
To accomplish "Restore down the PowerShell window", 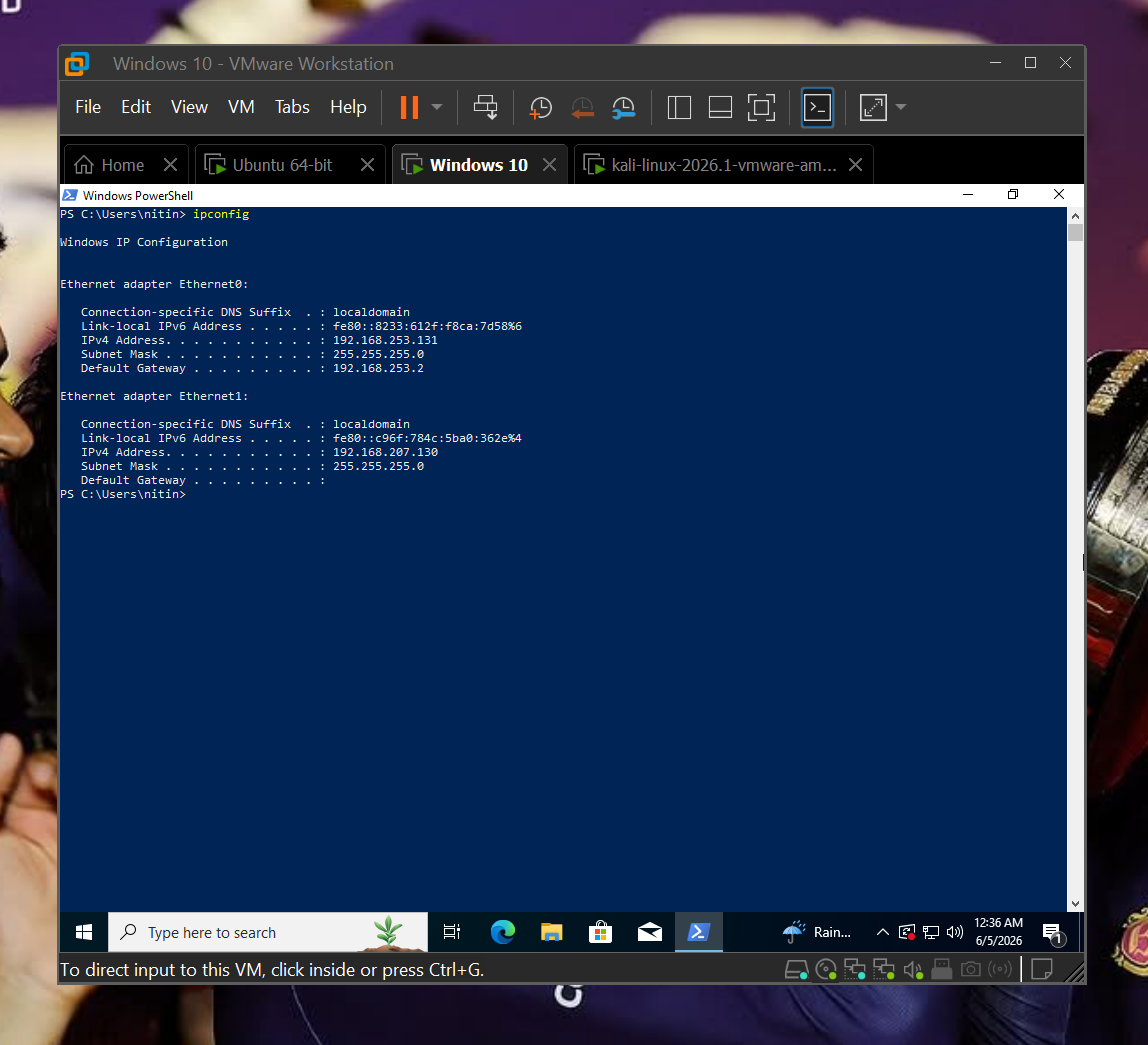I will point(1013,194).
